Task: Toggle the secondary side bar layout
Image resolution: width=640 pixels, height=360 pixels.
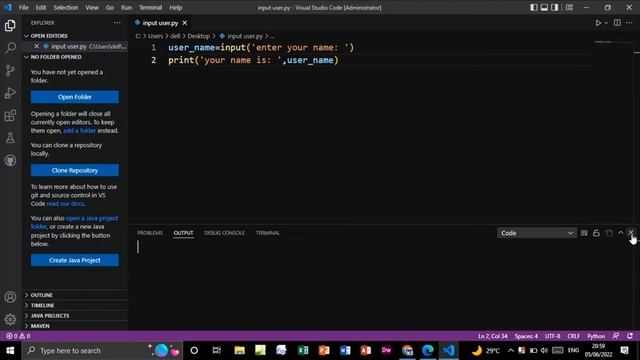Action: (555, 7)
